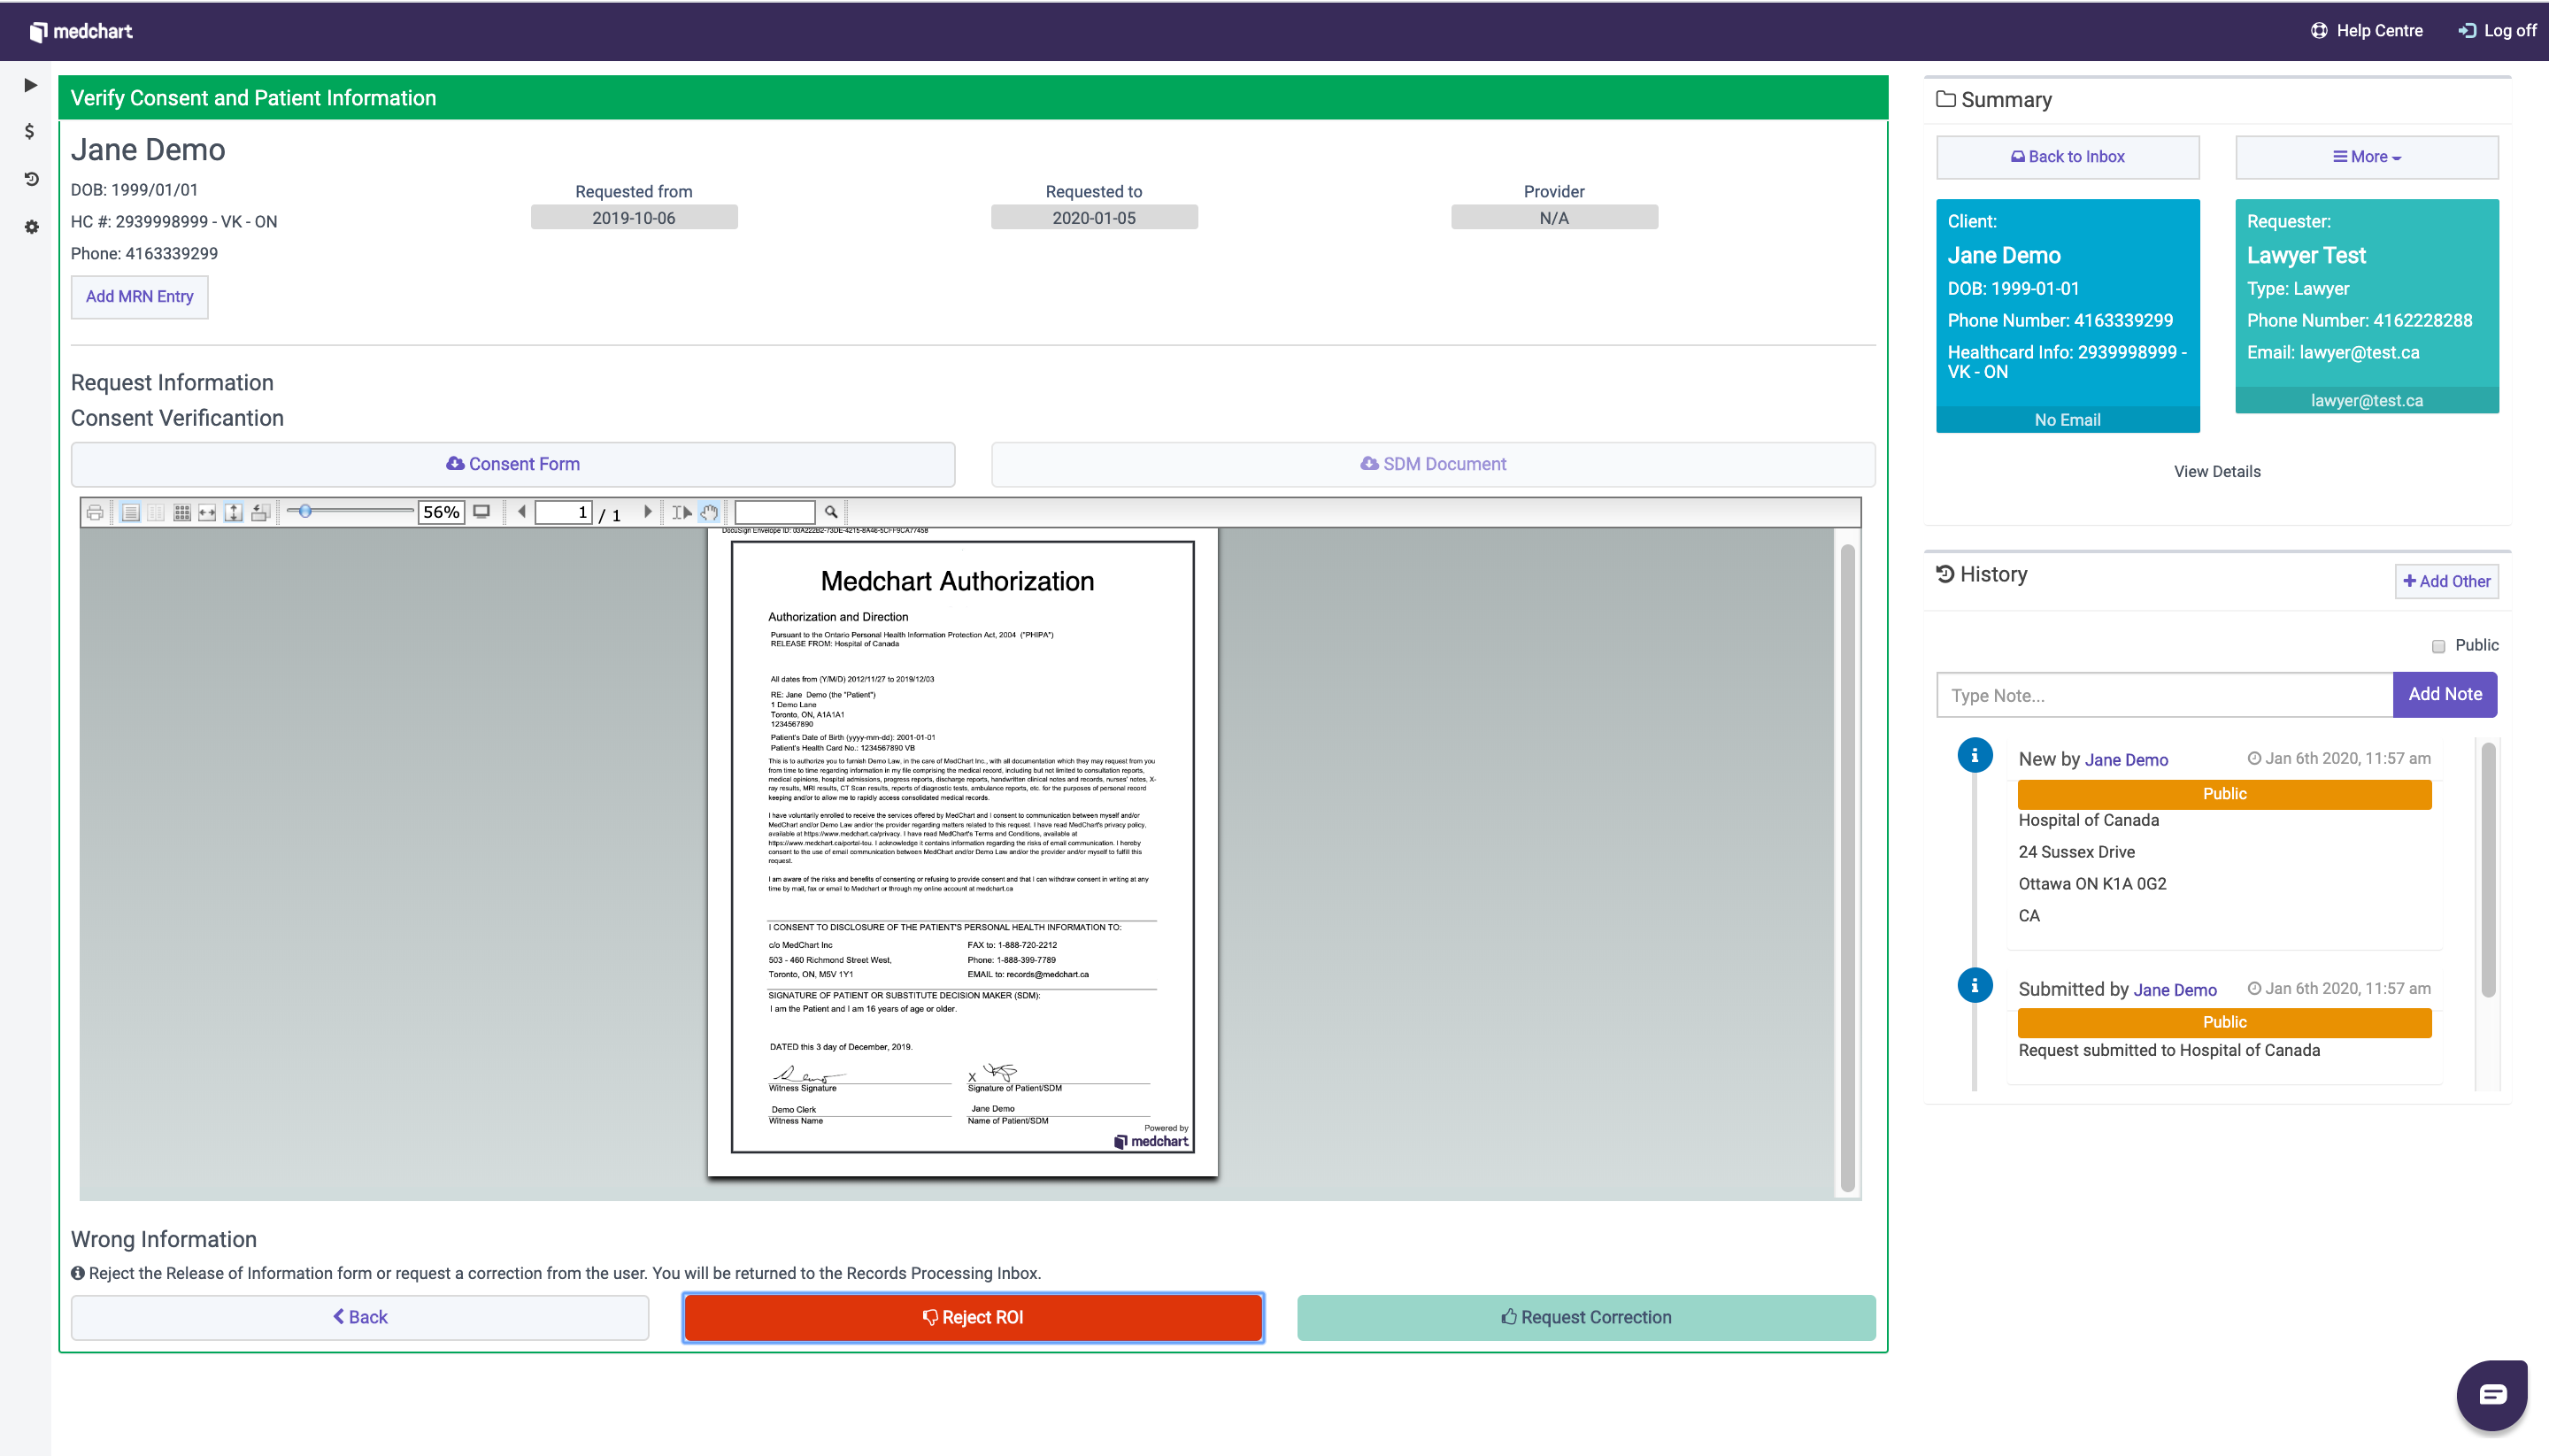Screen dimensions: 2549x1456
Task: Select thumbnail grid view in PDF viewer
Action: [182, 512]
